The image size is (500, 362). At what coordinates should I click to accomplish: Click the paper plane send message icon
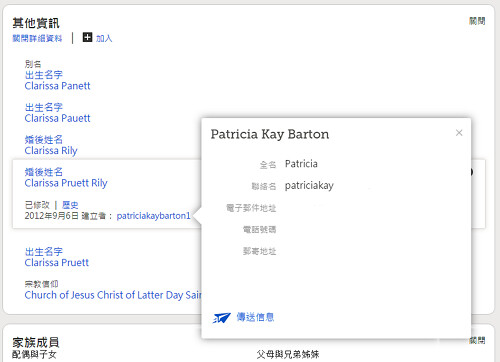pyautogui.click(x=222, y=317)
